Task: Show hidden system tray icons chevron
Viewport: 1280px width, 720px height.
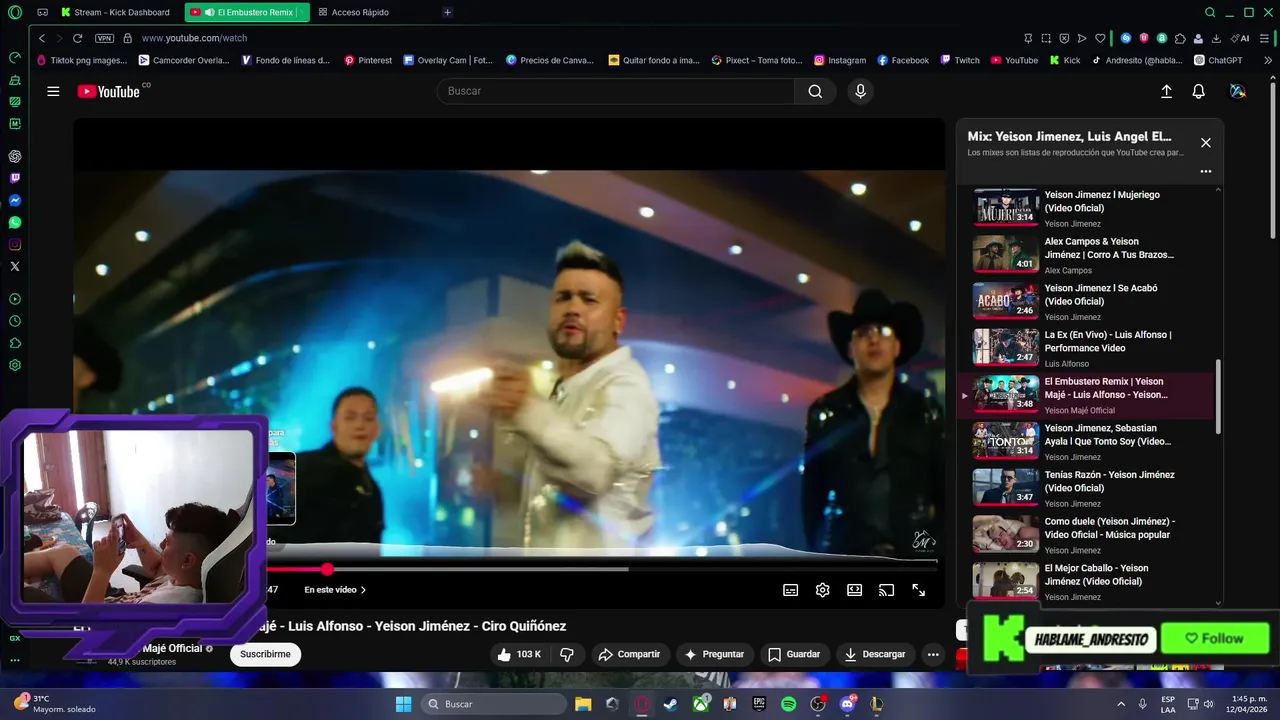Action: [1120, 704]
